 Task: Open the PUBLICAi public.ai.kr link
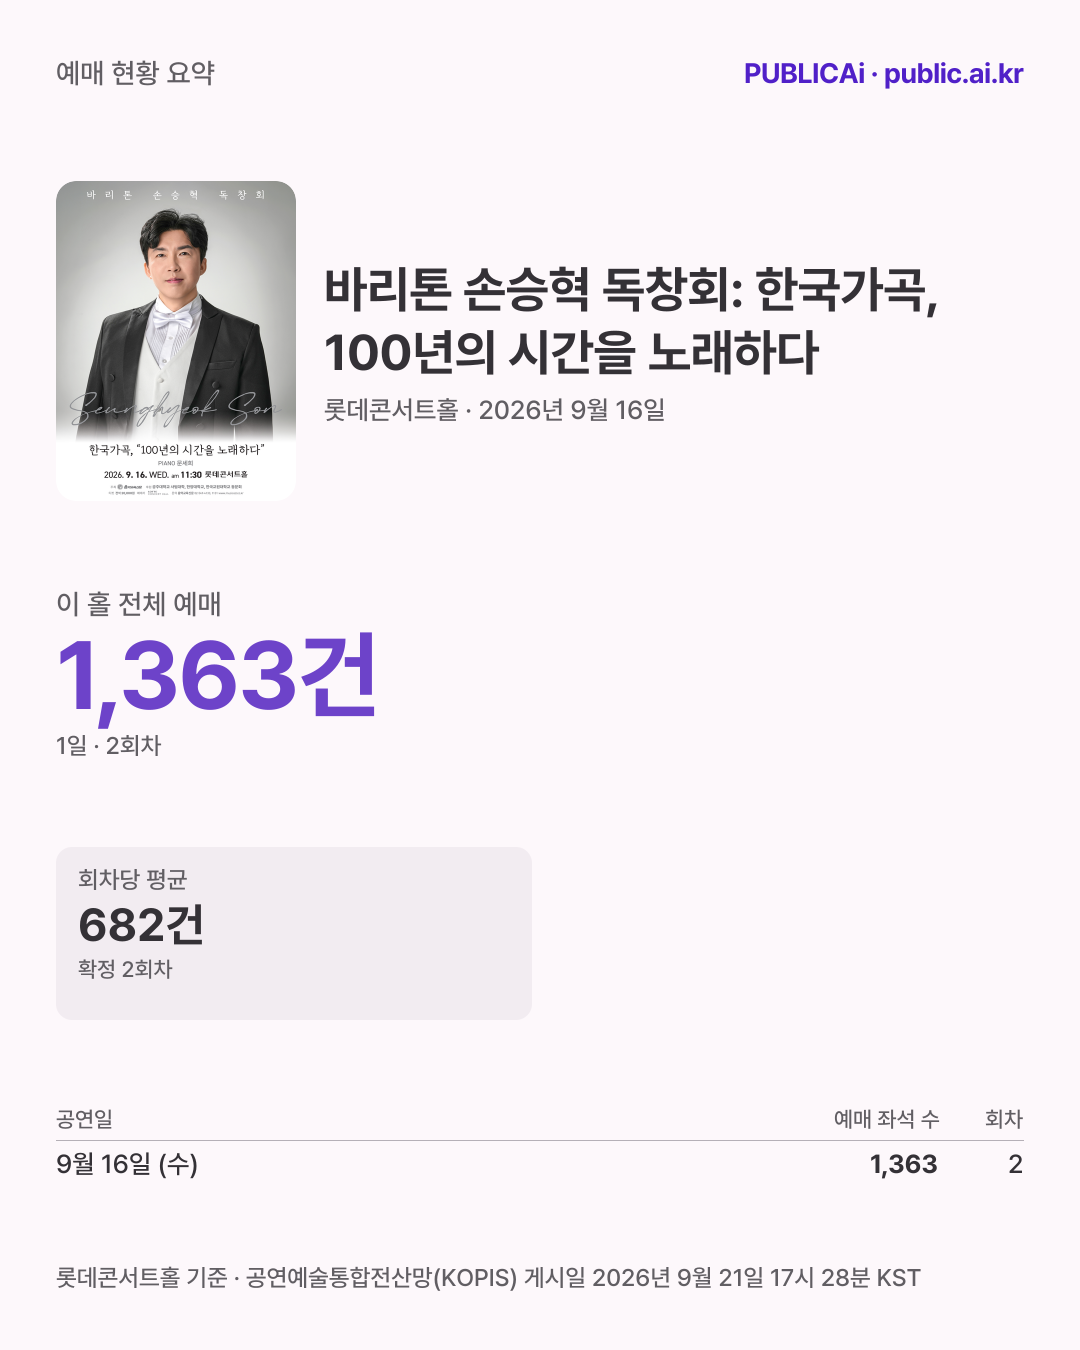tap(883, 74)
